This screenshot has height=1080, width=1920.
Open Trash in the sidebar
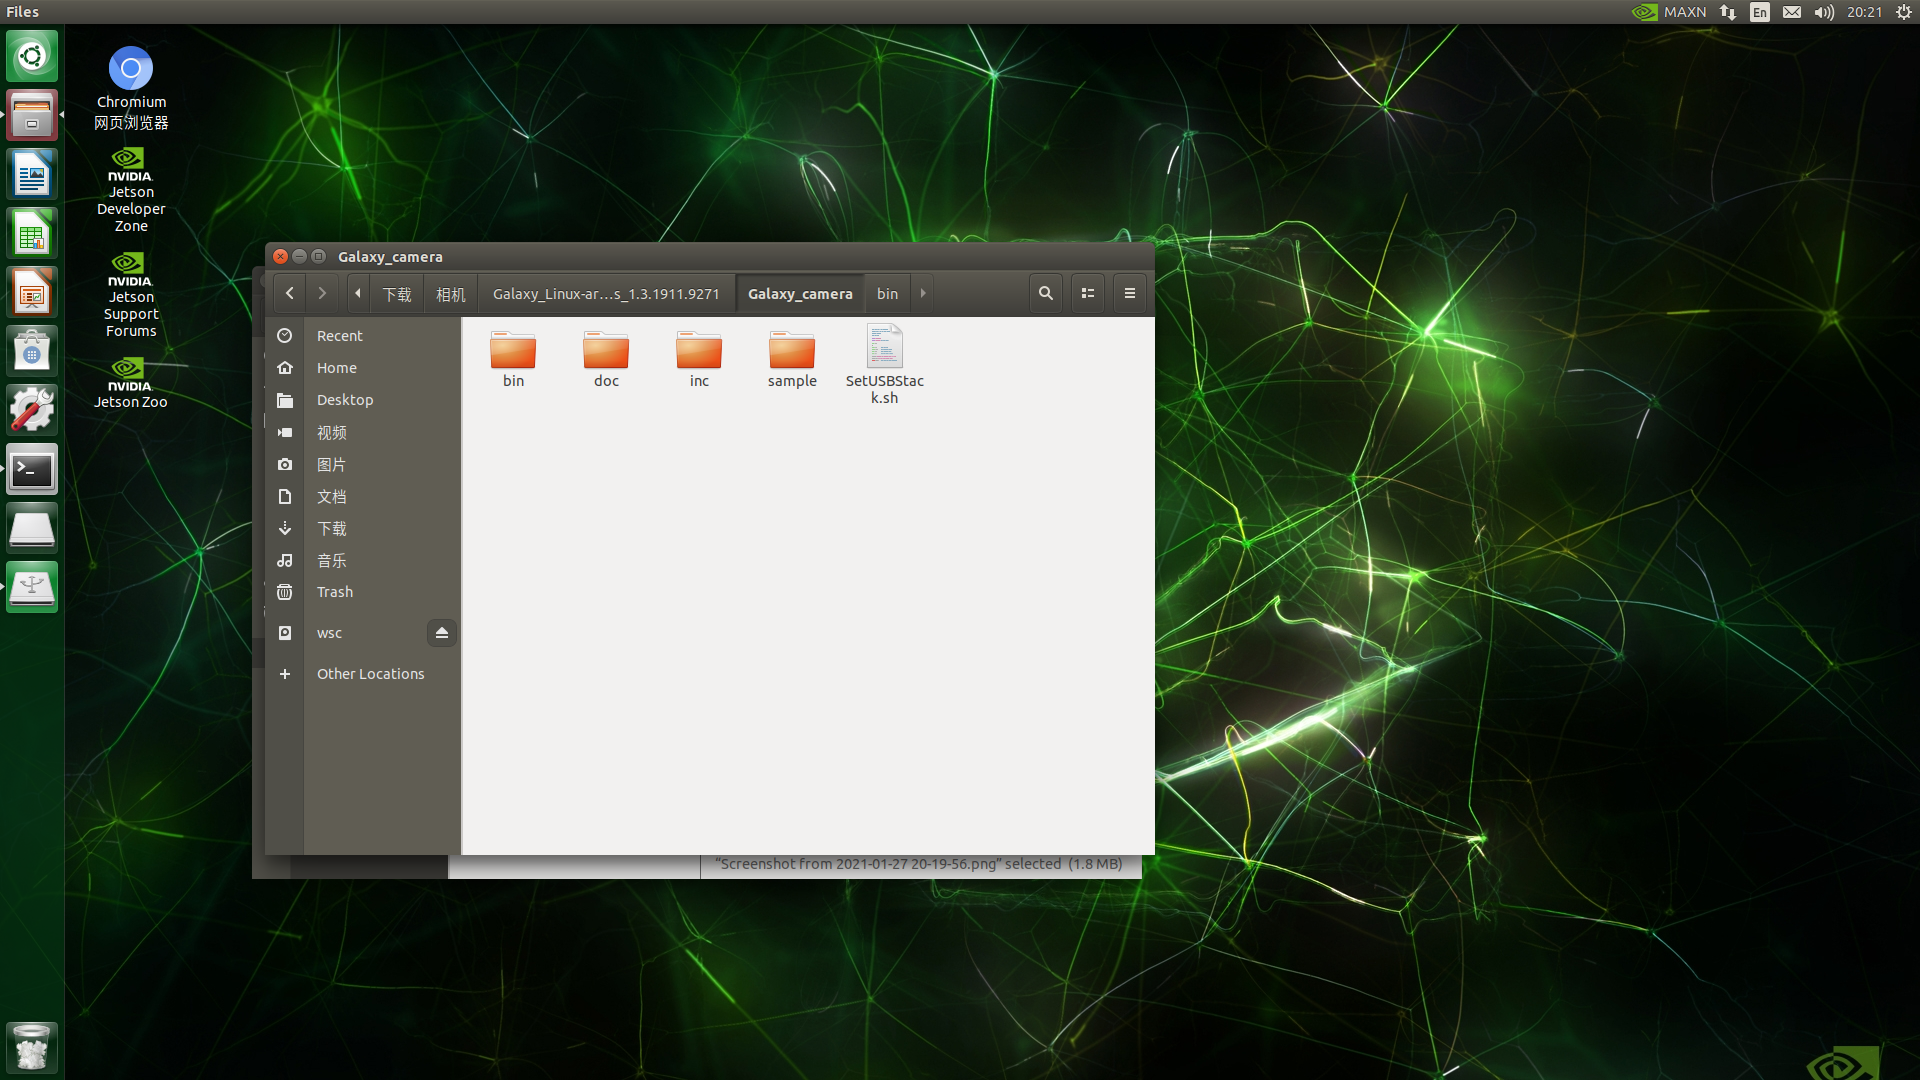(x=363, y=592)
